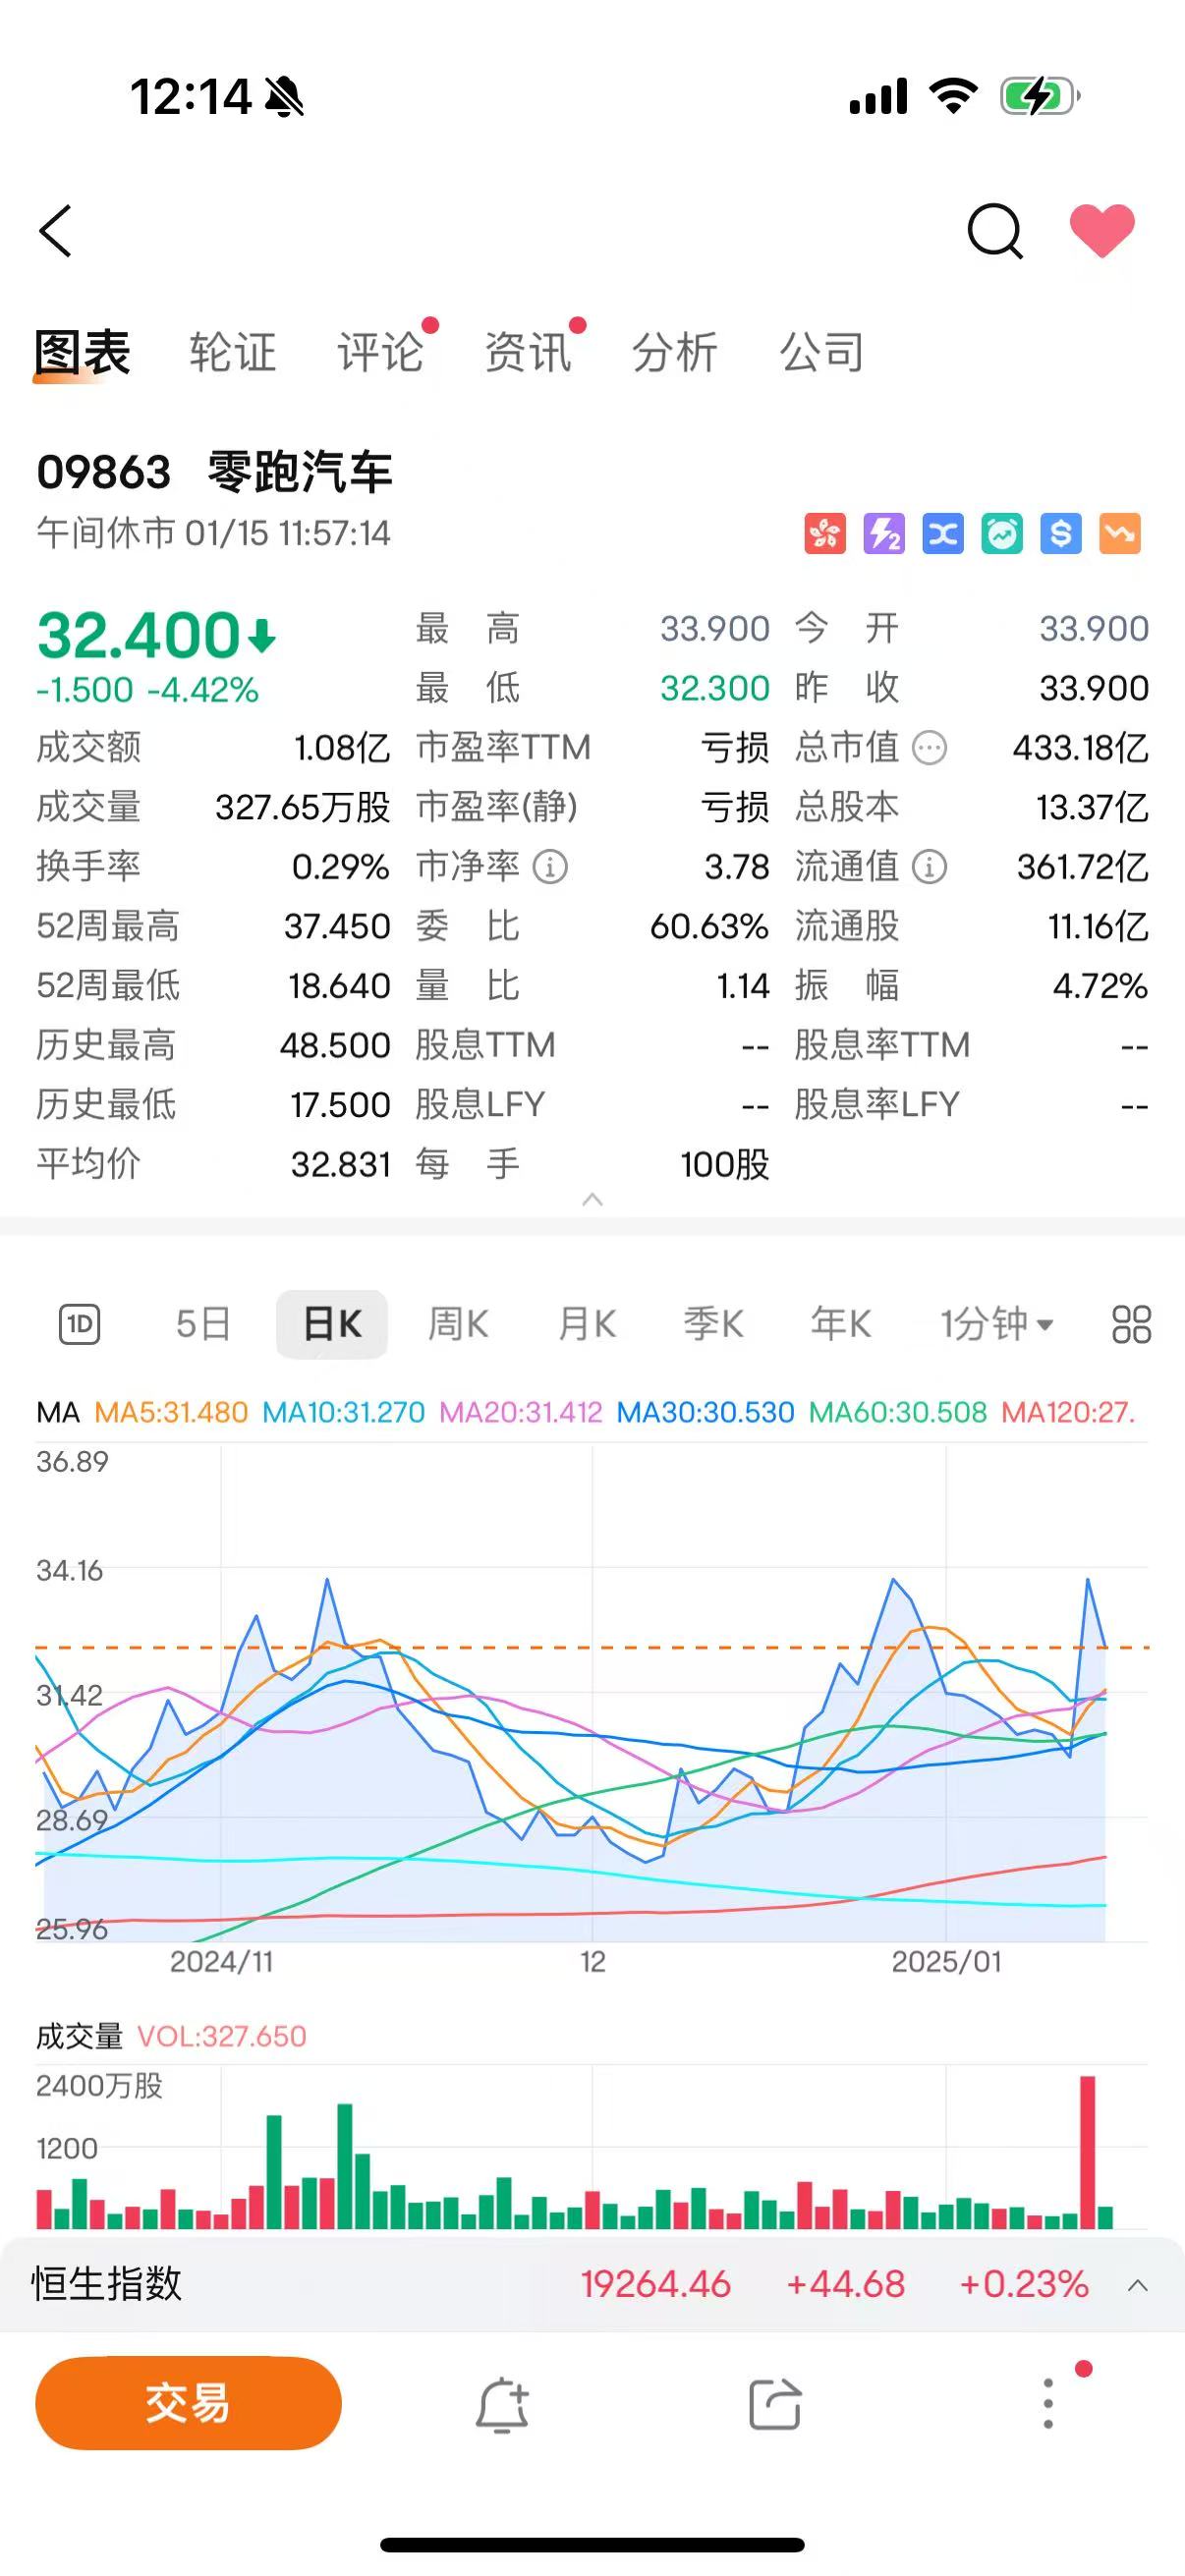This screenshot has height=2576, width=1185.
Task: Tap the current price 32.400
Action: 139,635
